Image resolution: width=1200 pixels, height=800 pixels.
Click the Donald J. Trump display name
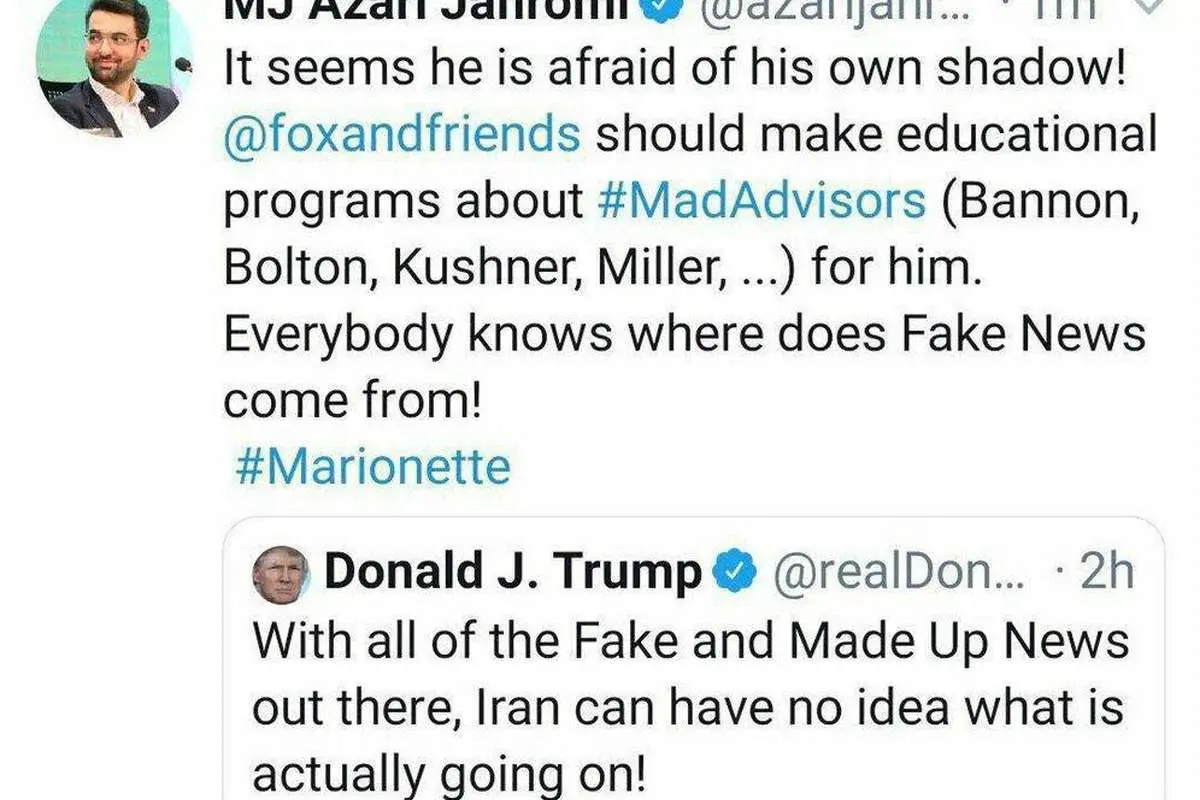tap(513, 573)
